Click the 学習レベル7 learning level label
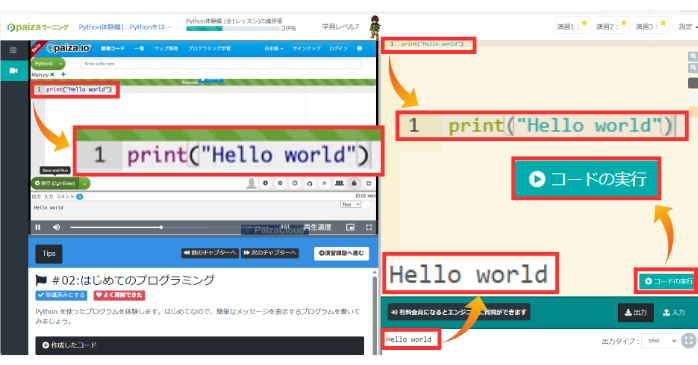The width and height of the screenshot is (698, 365). click(x=341, y=27)
